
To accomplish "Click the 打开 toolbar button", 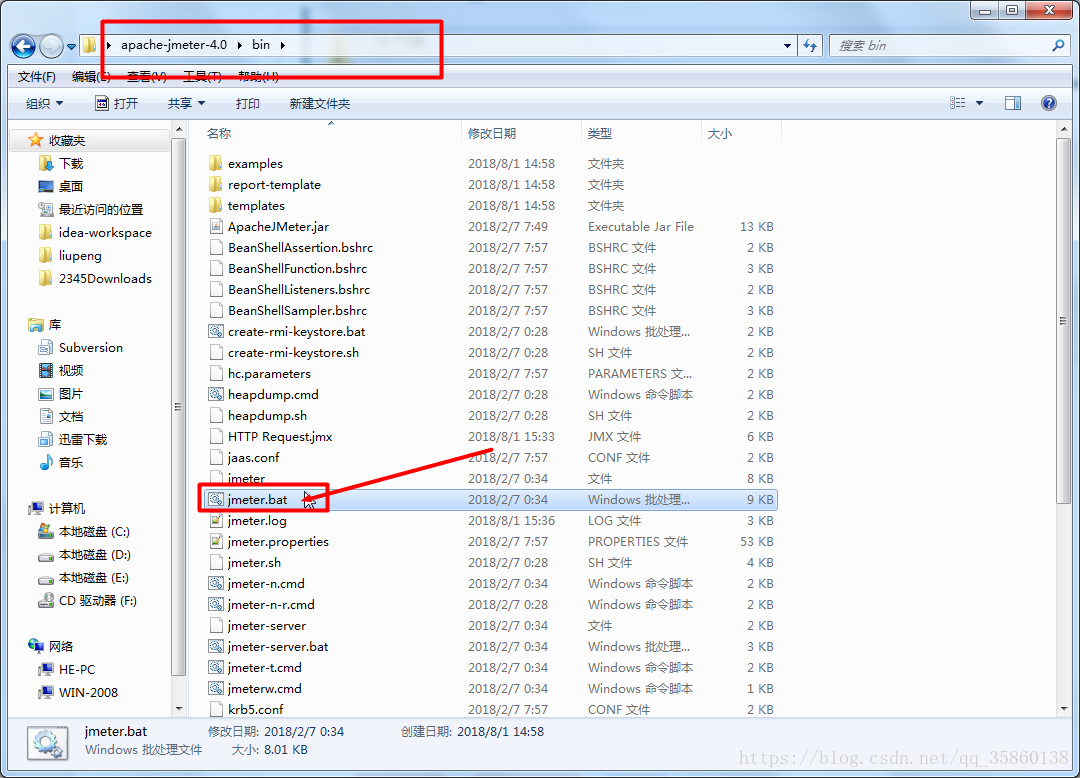I will pyautogui.click(x=116, y=103).
